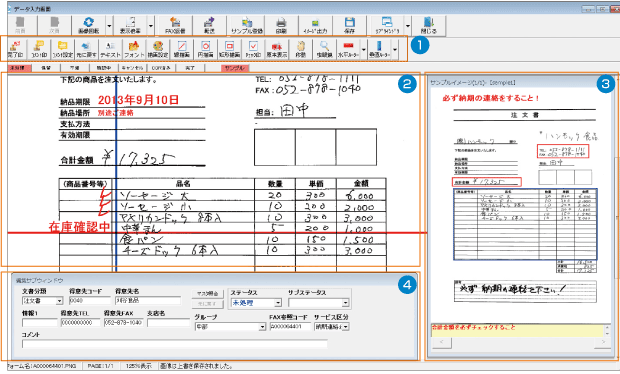Switch to the キャンセル status tab
The width and height of the screenshot is (620, 374).
[132, 68]
